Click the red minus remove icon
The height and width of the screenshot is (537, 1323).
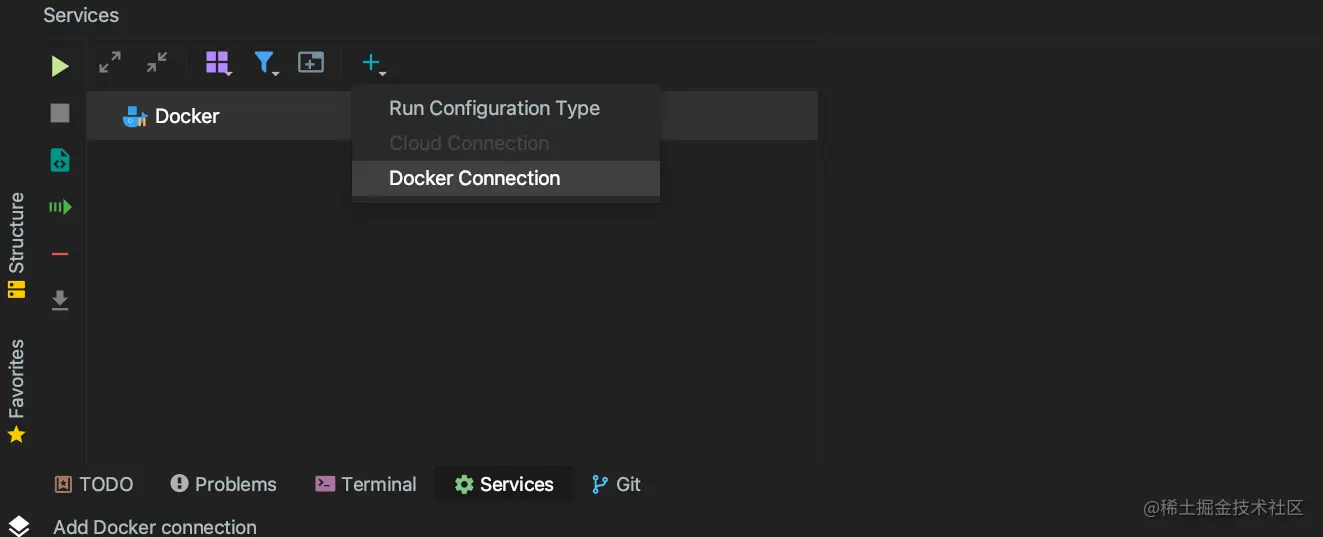pyautogui.click(x=60, y=254)
